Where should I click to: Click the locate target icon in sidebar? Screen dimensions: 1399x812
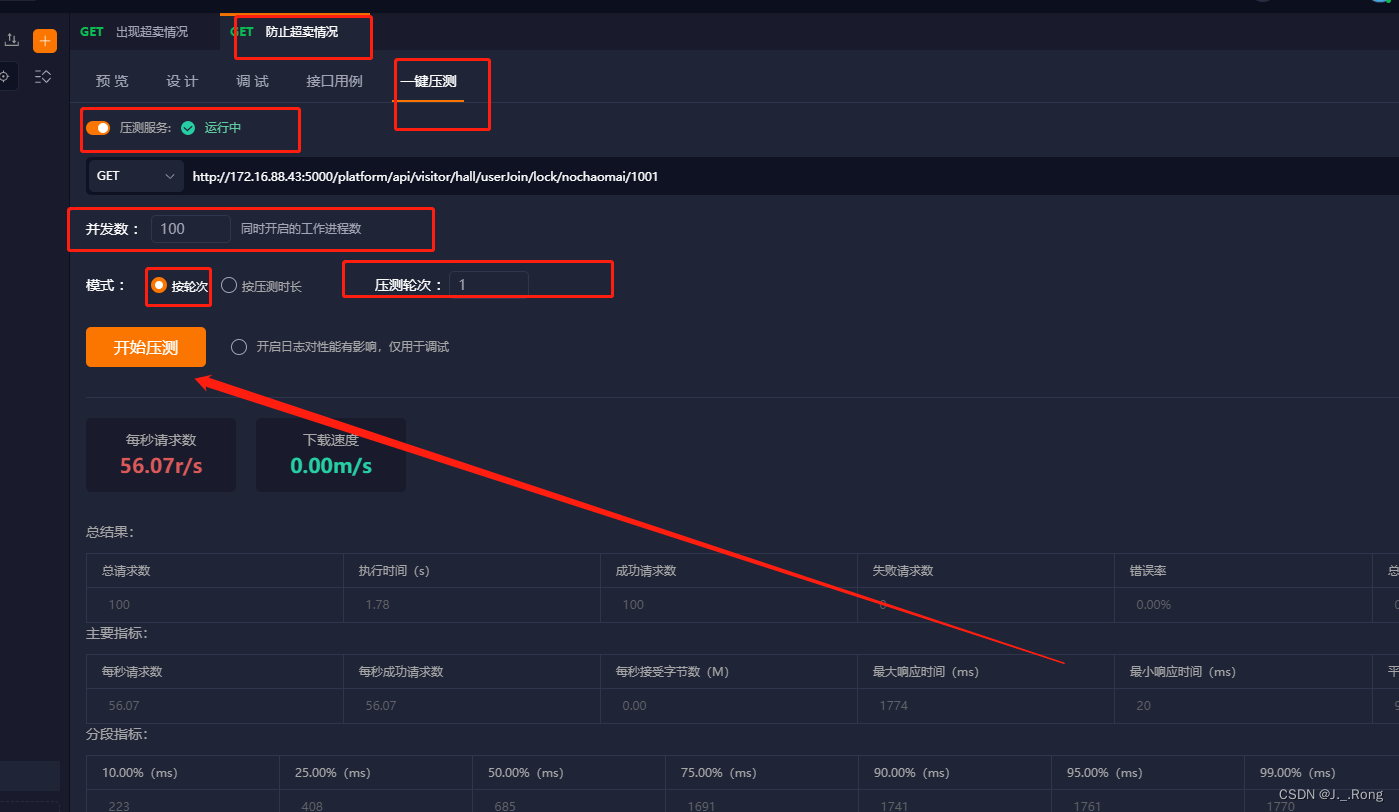tap(5, 76)
